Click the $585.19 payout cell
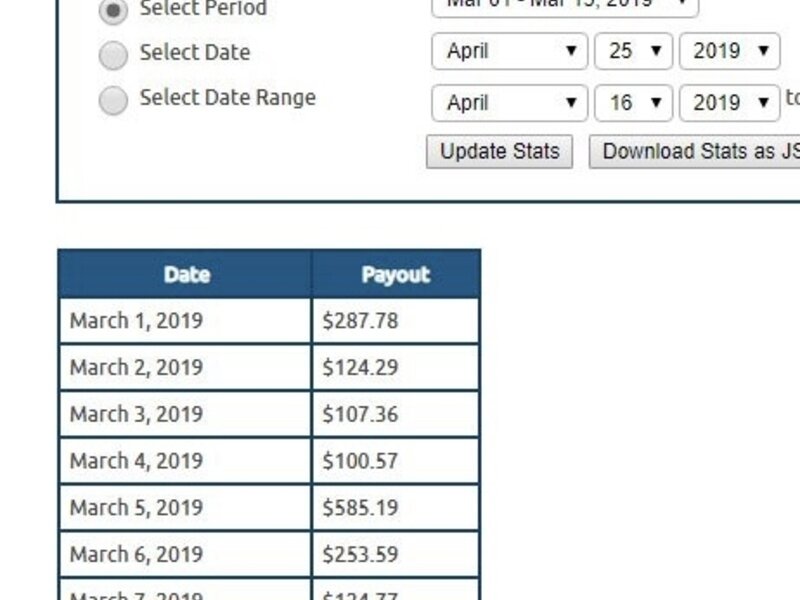Image resolution: width=800 pixels, height=600 pixels. click(360, 507)
